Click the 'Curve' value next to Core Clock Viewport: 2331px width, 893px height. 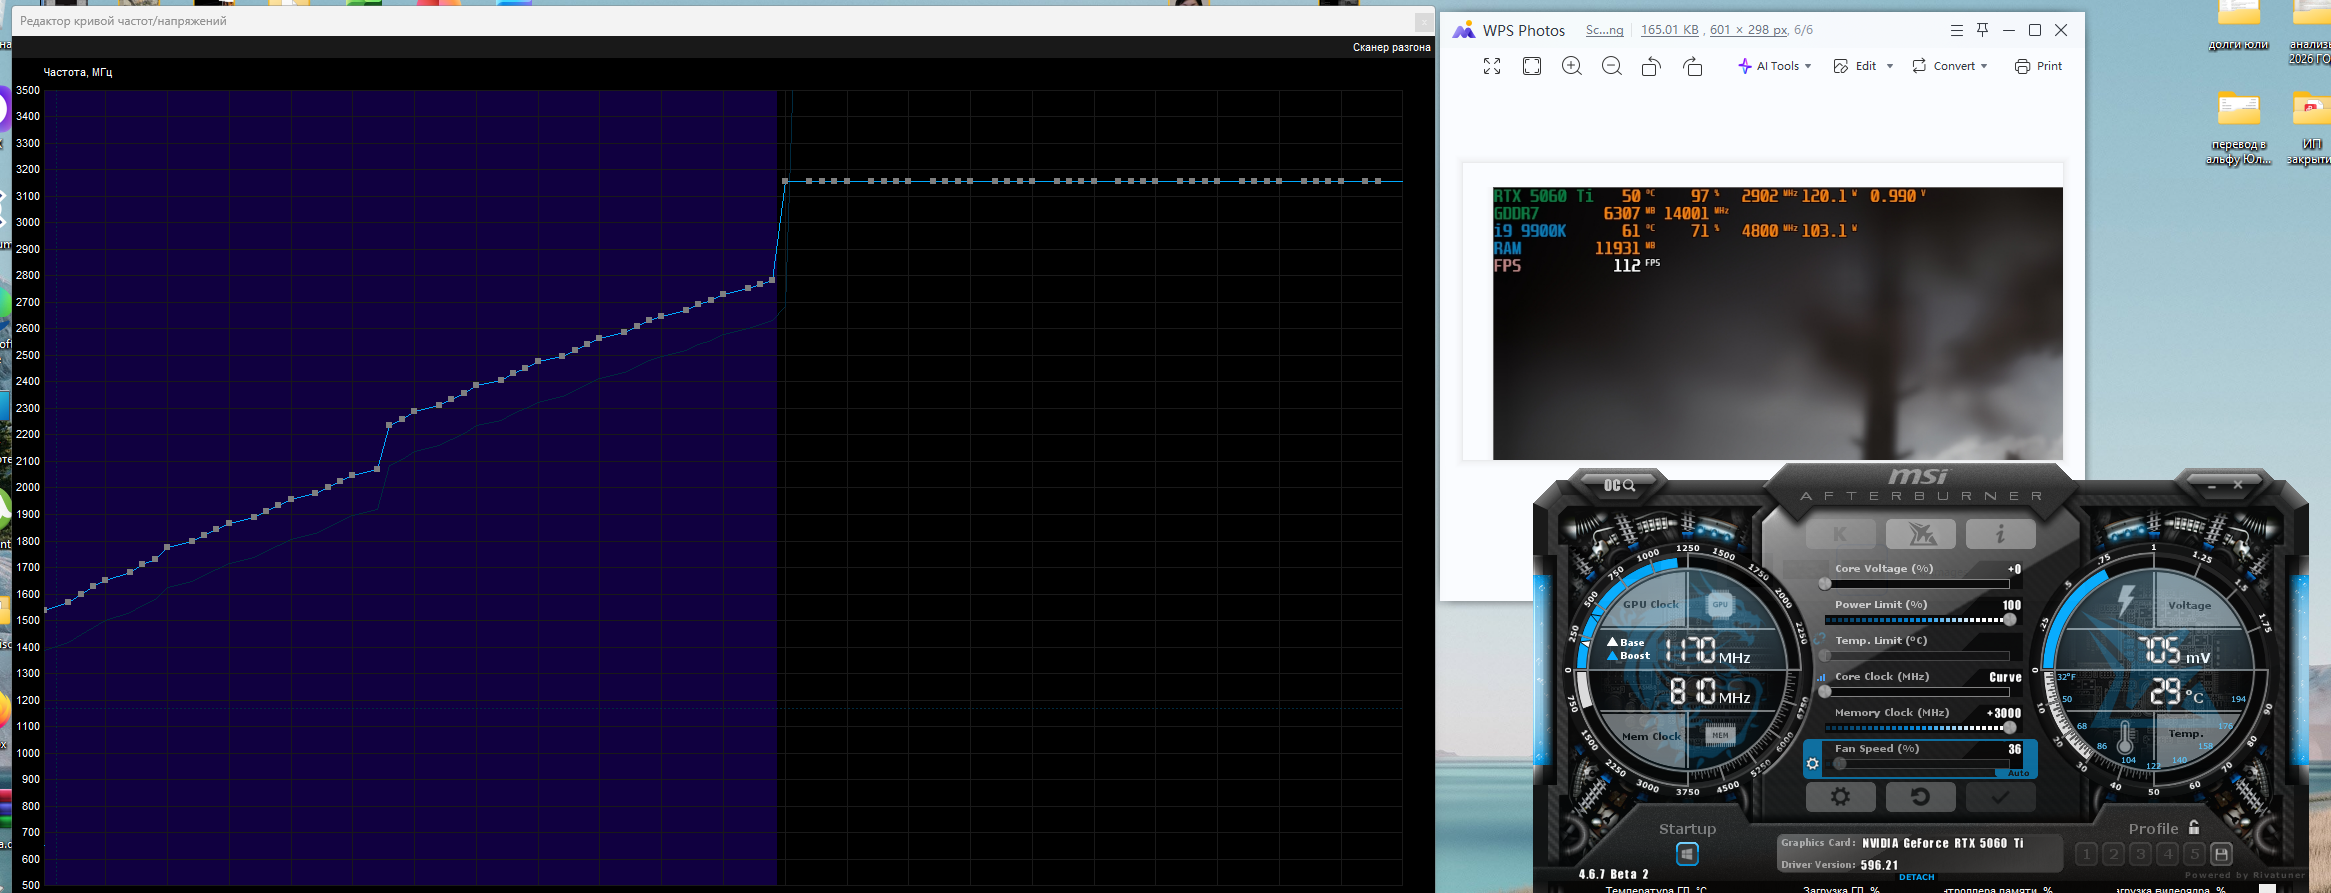[x=2005, y=677]
